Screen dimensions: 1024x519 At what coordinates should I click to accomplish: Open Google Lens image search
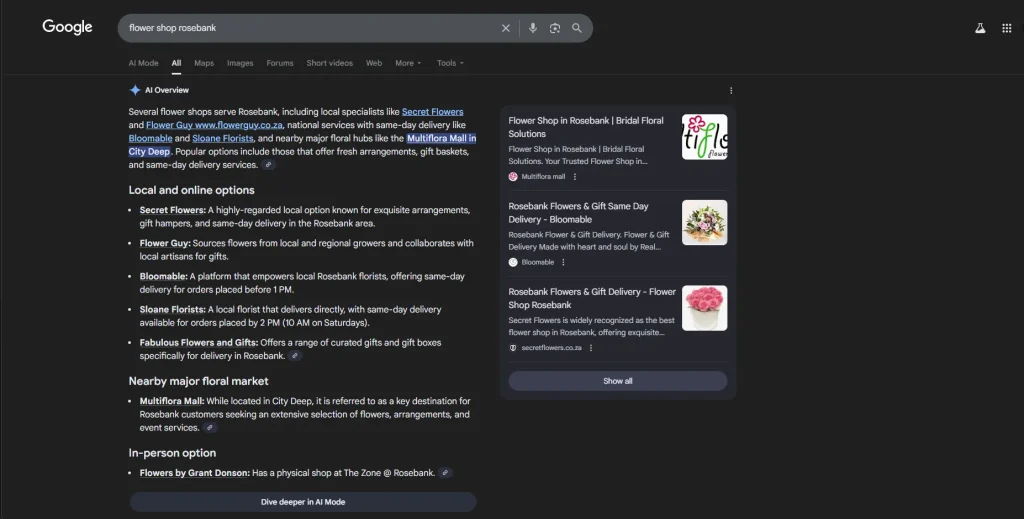[x=555, y=28]
